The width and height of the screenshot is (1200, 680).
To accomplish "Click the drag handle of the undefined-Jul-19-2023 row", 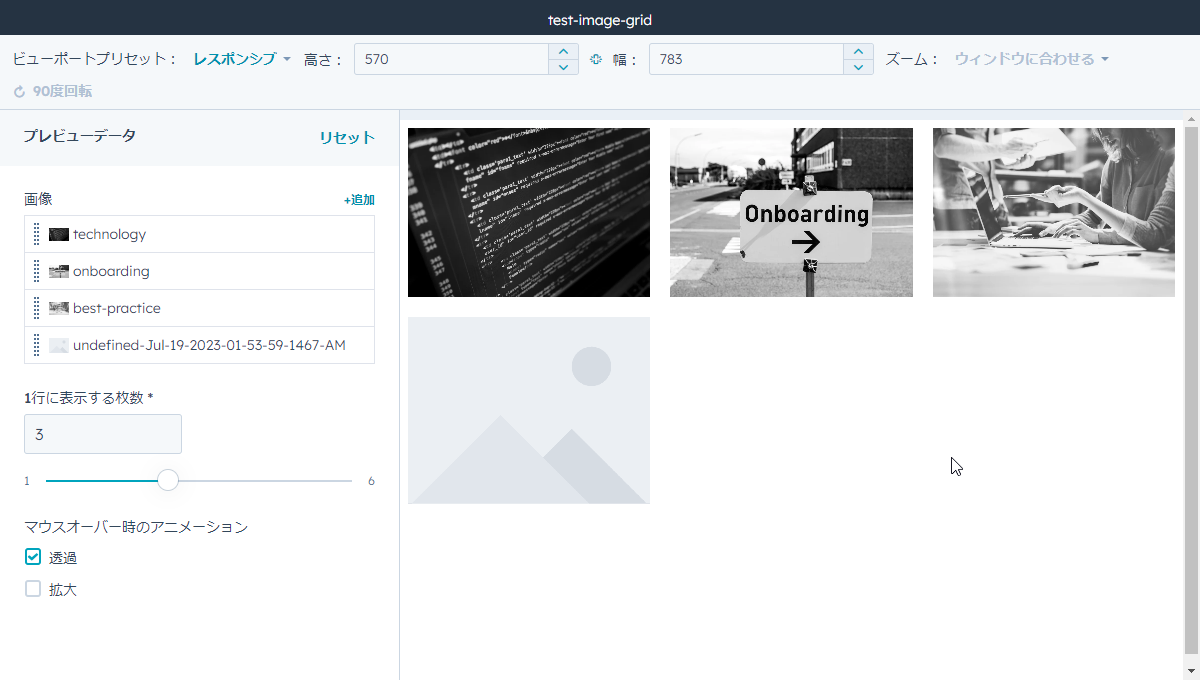I will [37, 345].
